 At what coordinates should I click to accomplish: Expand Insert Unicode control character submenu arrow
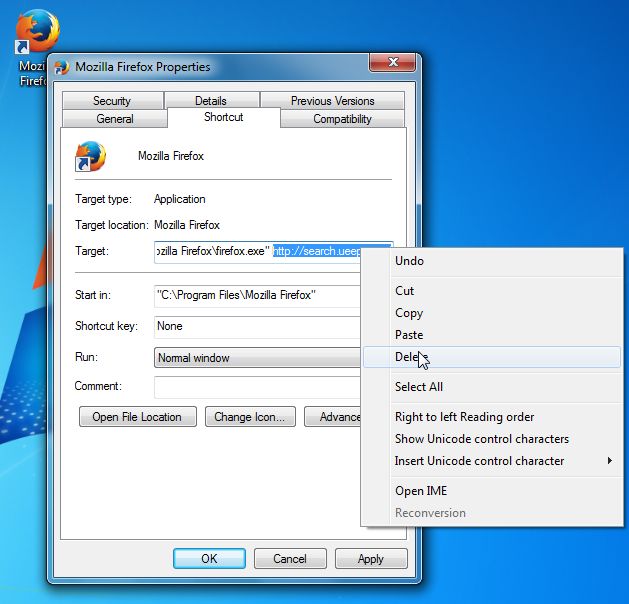click(x=610, y=461)
